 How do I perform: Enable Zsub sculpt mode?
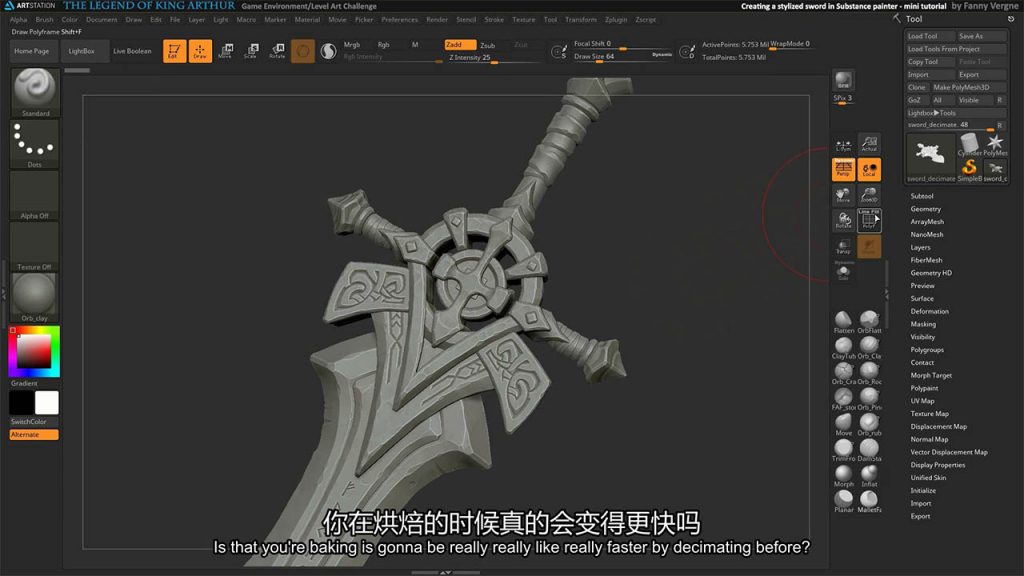(x=488, y=45)
